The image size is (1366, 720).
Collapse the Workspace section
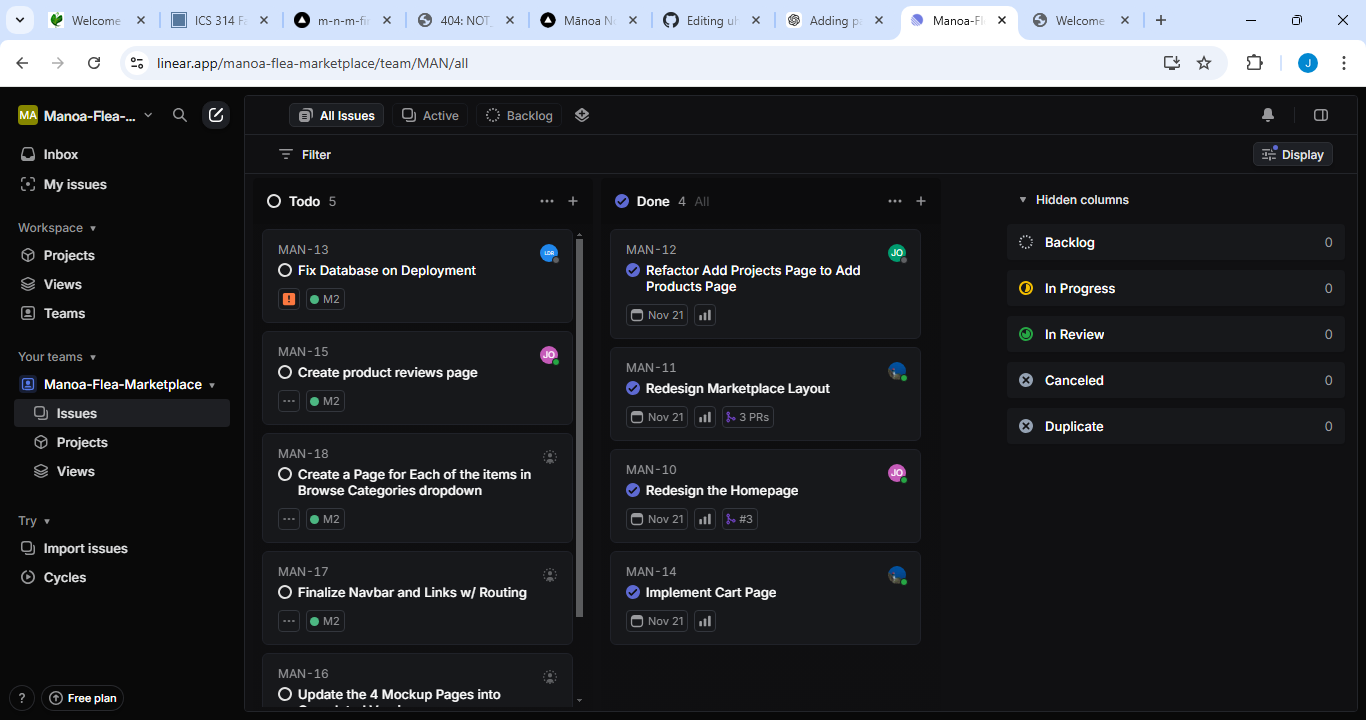click(x=57, y=228)
